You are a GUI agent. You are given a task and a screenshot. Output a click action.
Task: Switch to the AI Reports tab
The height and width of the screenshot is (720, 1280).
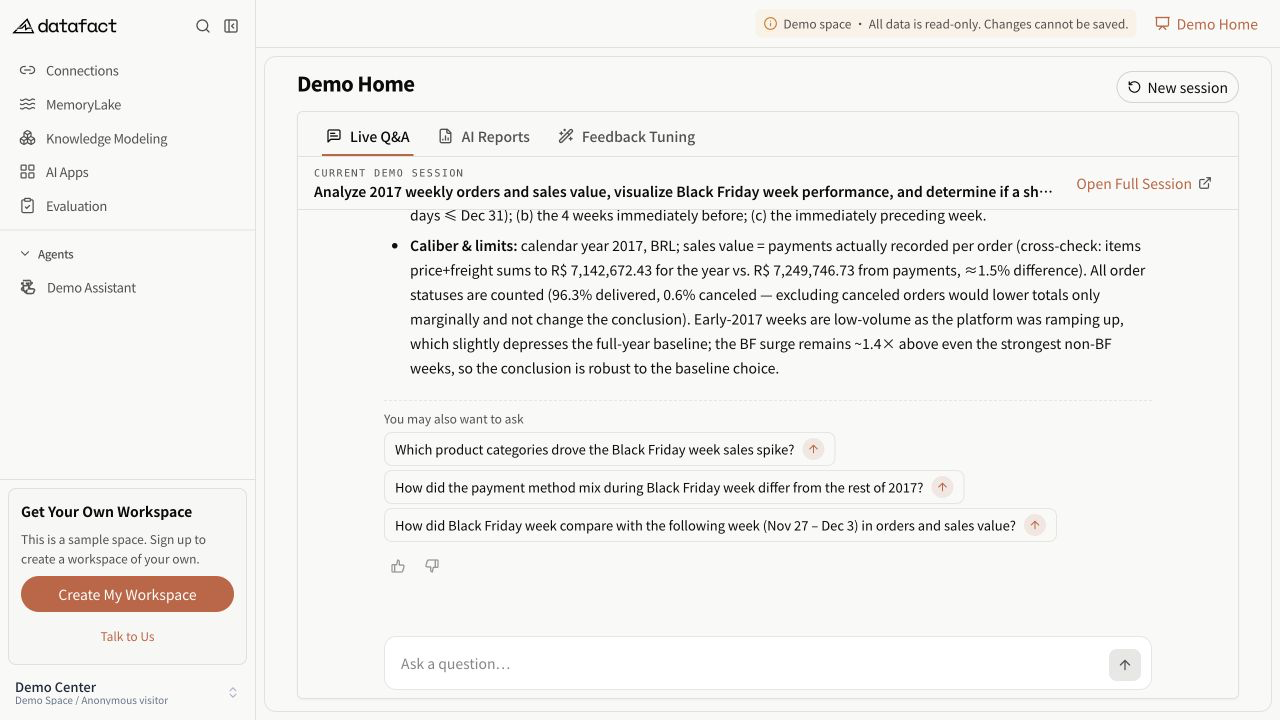[x=484, y=137]
